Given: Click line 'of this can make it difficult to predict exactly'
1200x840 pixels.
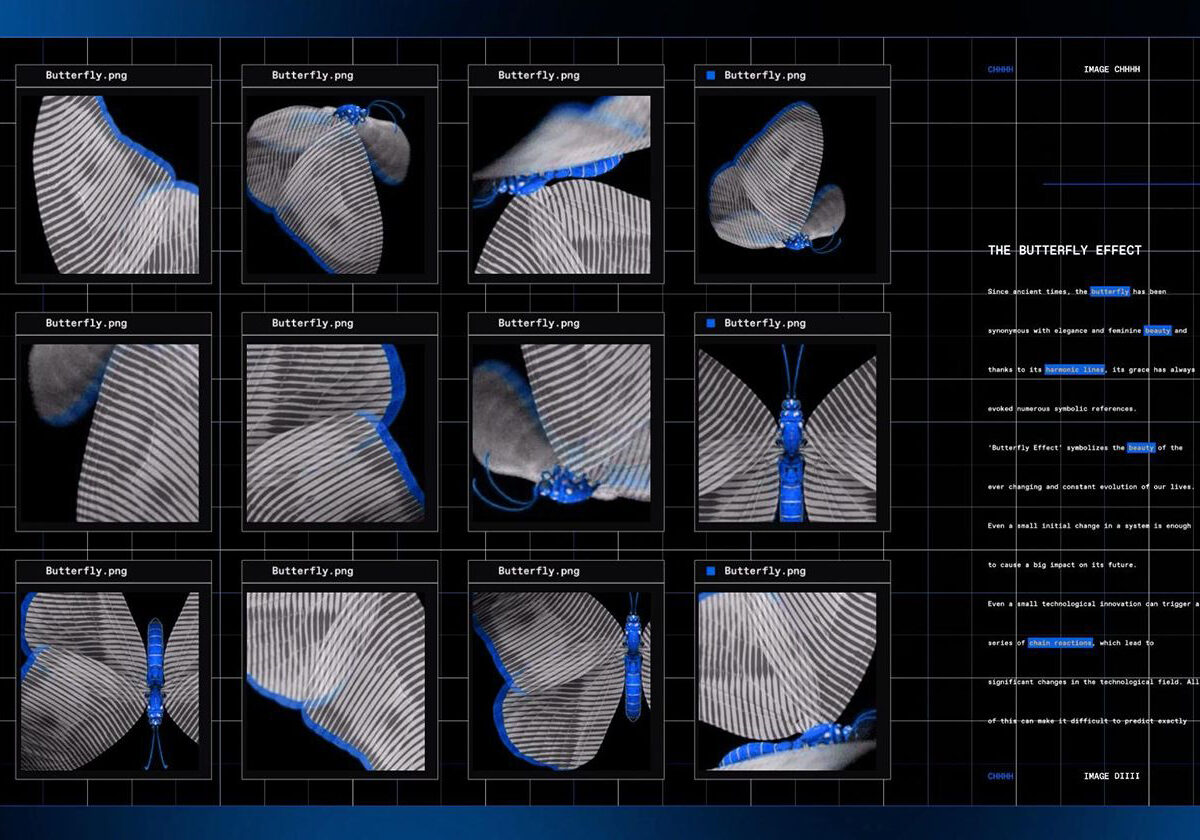Looking at the screenshot, I should [x=1087, y=721].
